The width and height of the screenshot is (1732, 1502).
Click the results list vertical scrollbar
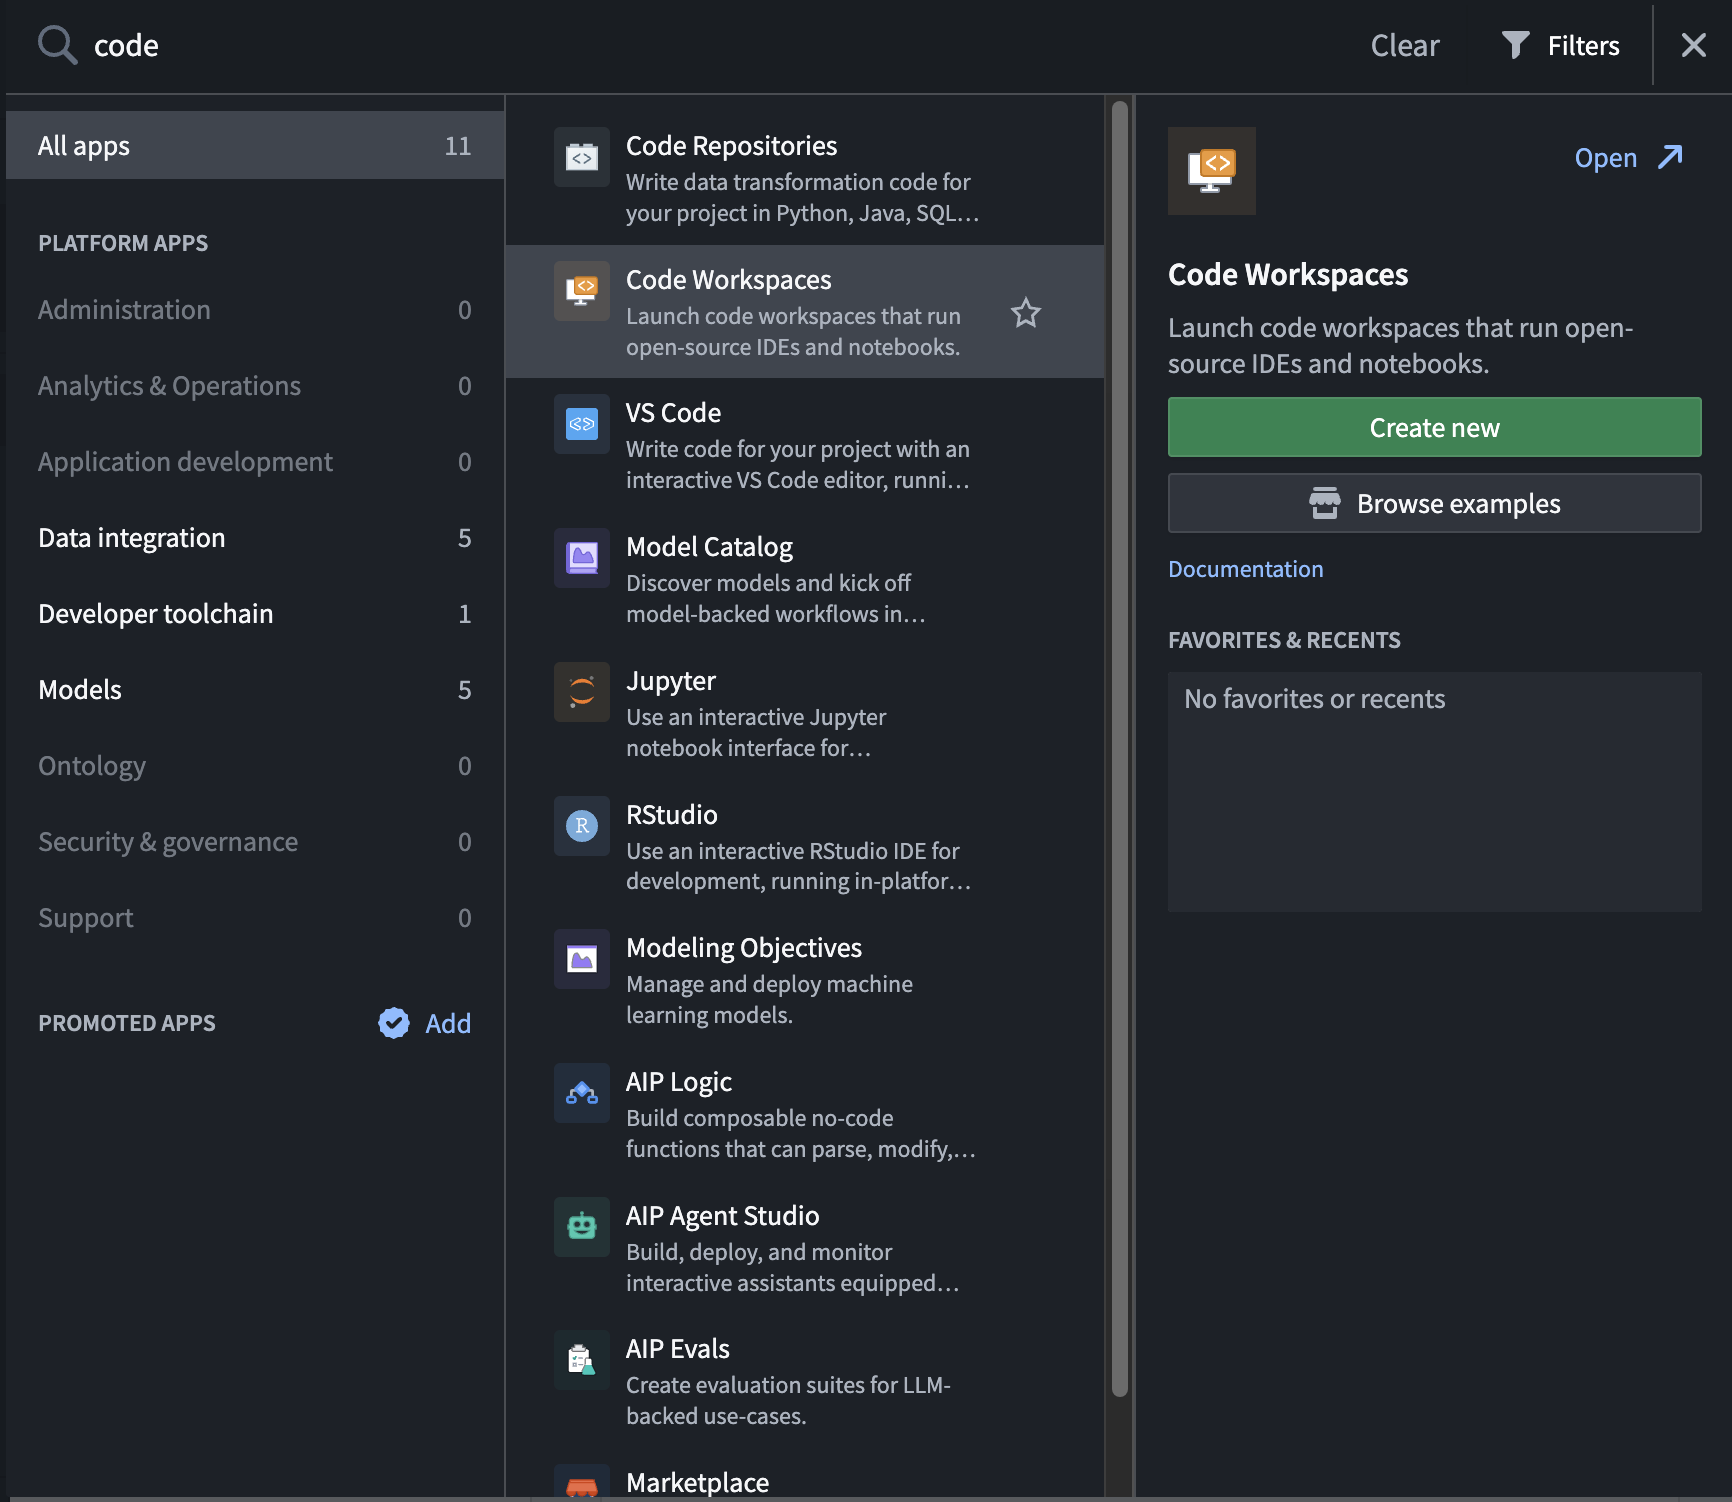pos(1120,748)
